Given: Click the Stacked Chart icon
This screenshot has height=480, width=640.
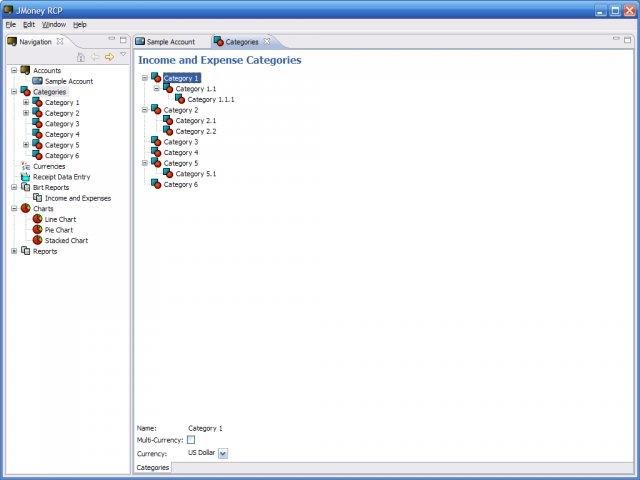Looking at the screenshot, I should [x=38, y=240].
